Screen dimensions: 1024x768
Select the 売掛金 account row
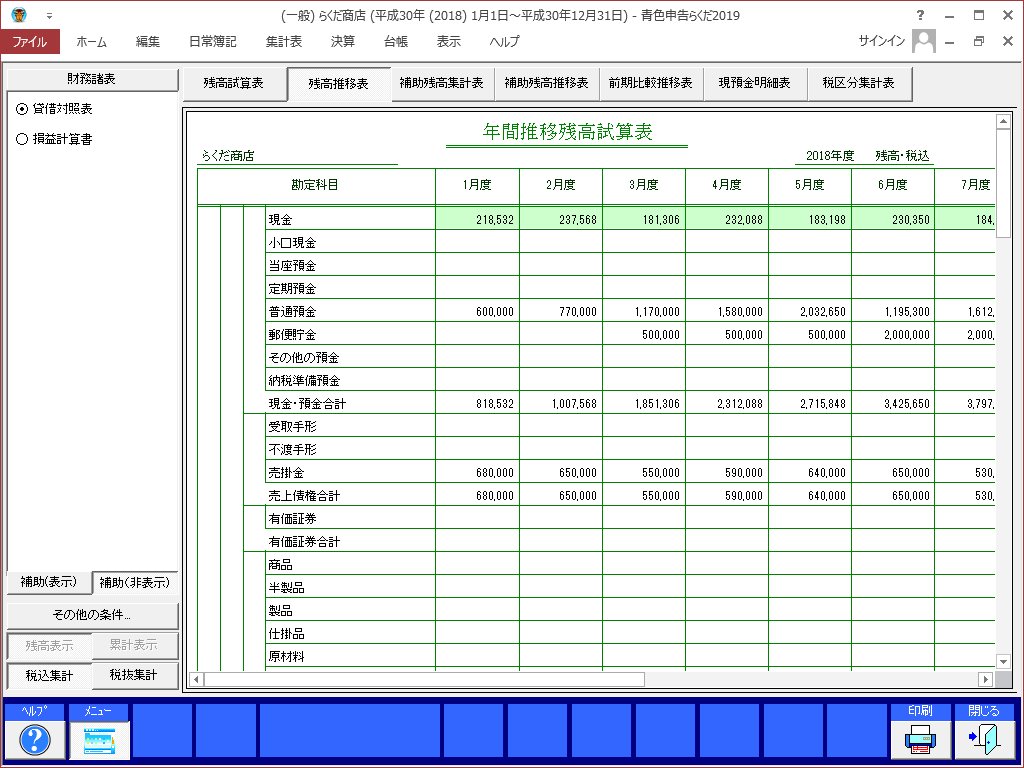tap(351, 472)
